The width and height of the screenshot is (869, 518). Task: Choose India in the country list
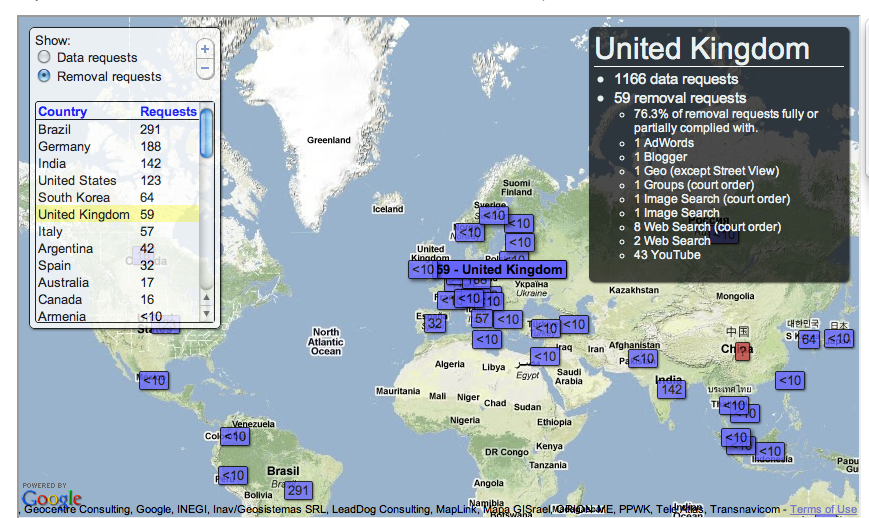pos(117,164)
